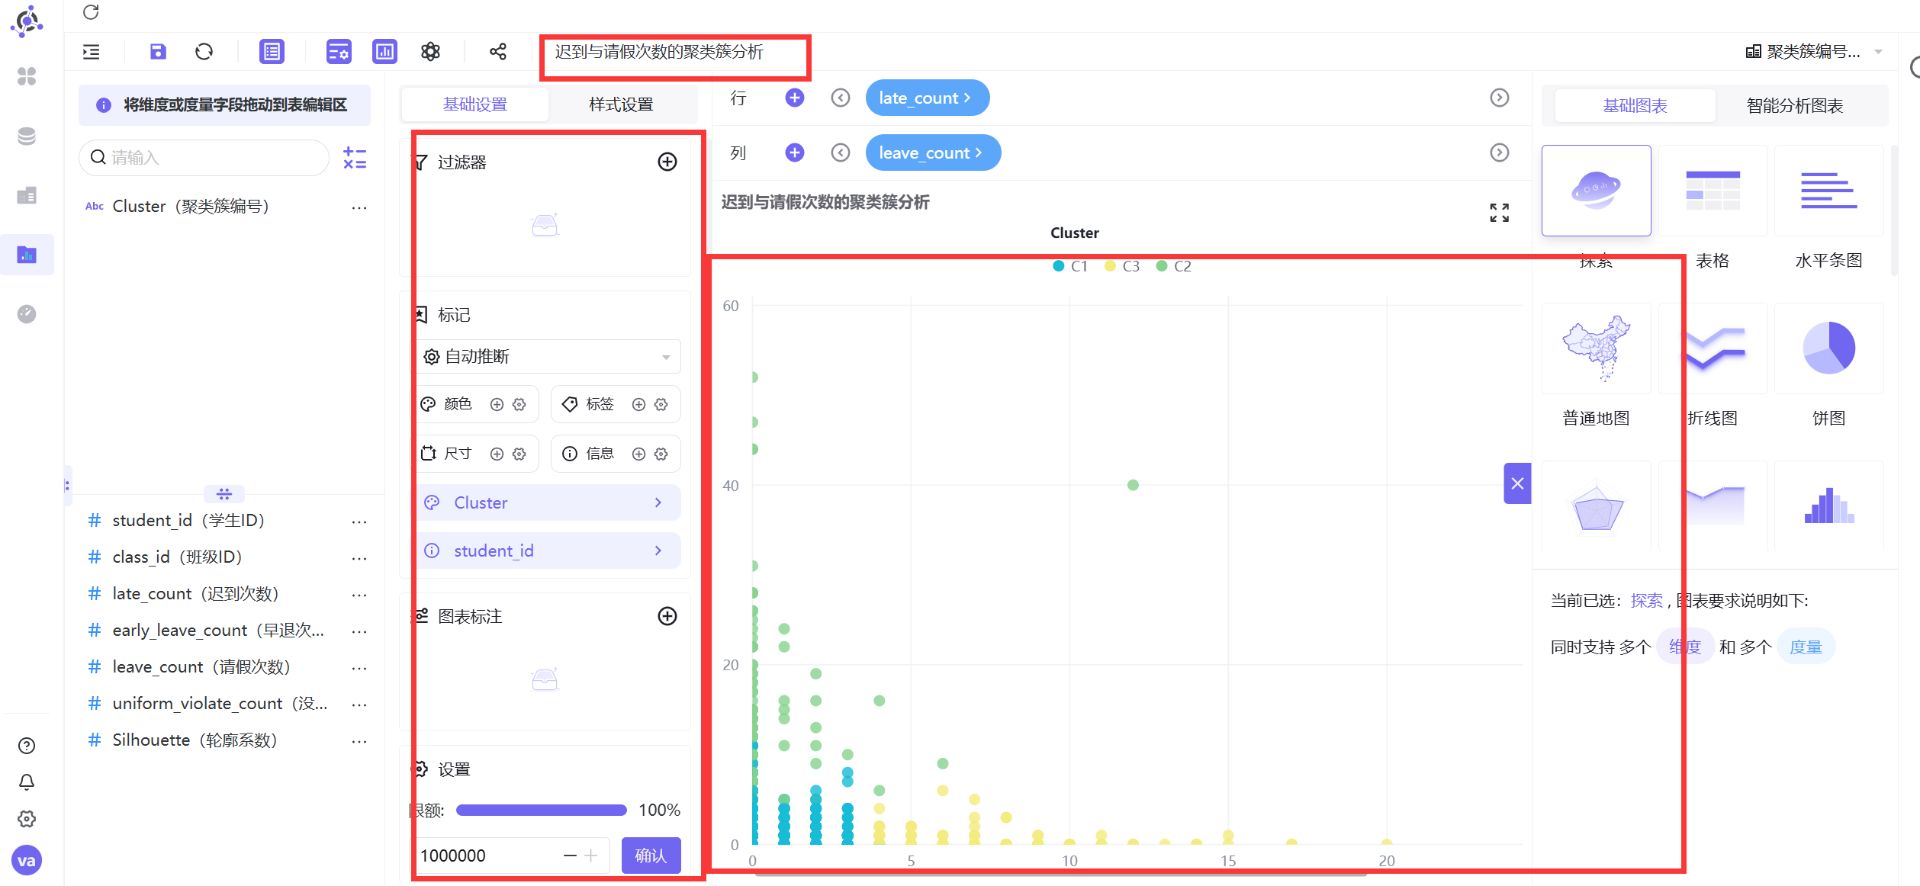Open the database icon in sidebar
This screenshot has width=1920, height=886.
27,137
